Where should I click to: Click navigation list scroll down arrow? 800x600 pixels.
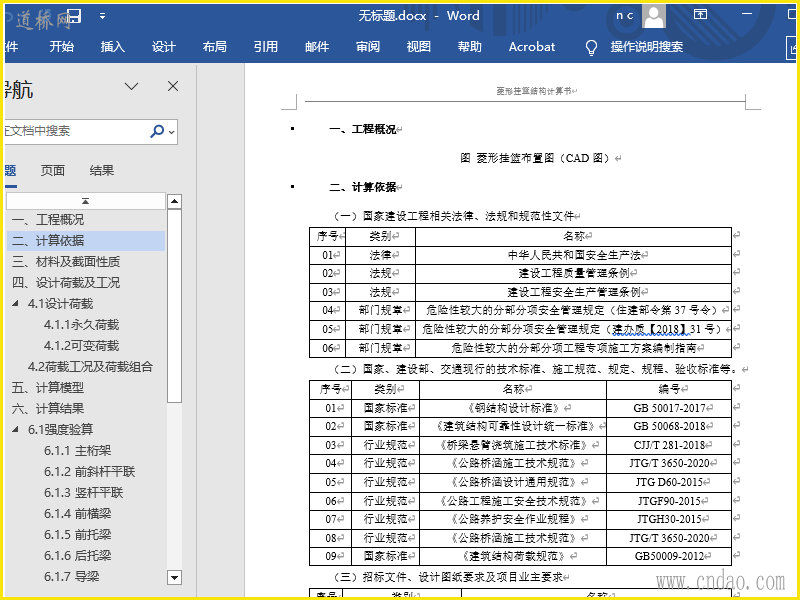click(x=174, y=577)
